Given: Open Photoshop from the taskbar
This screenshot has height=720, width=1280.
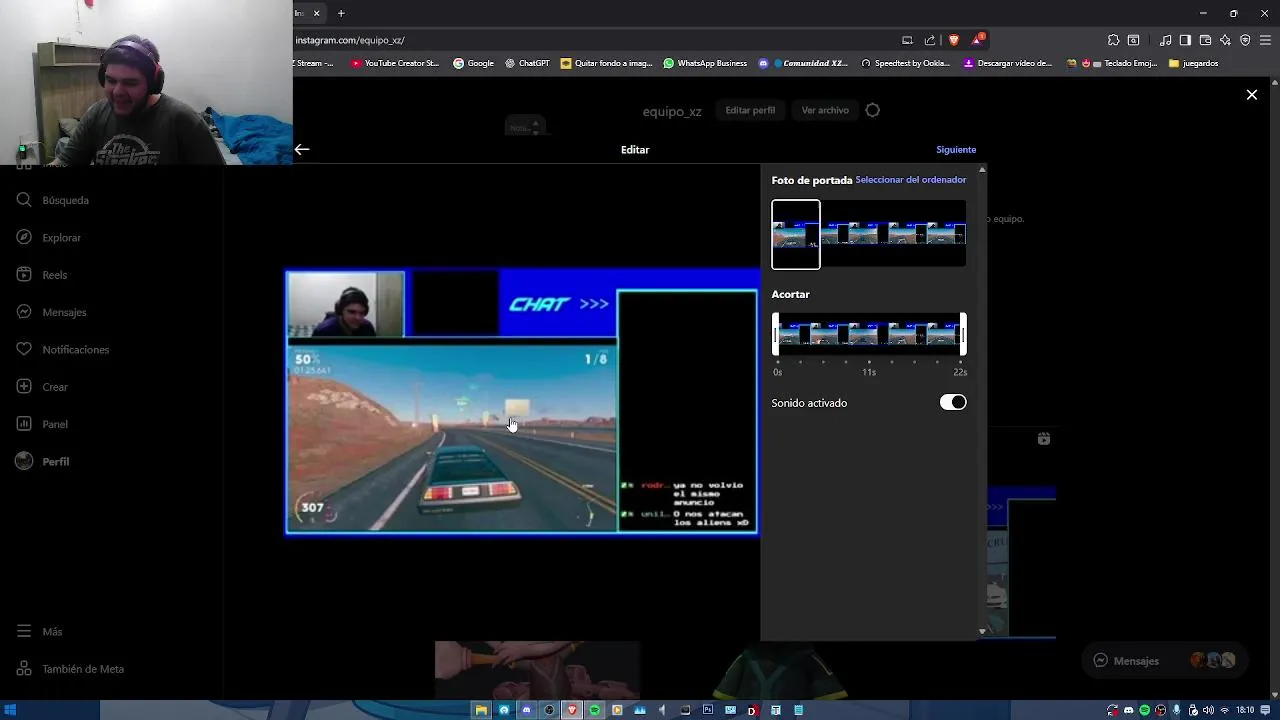Looking at the screenshot, I should tap(708, 710).
